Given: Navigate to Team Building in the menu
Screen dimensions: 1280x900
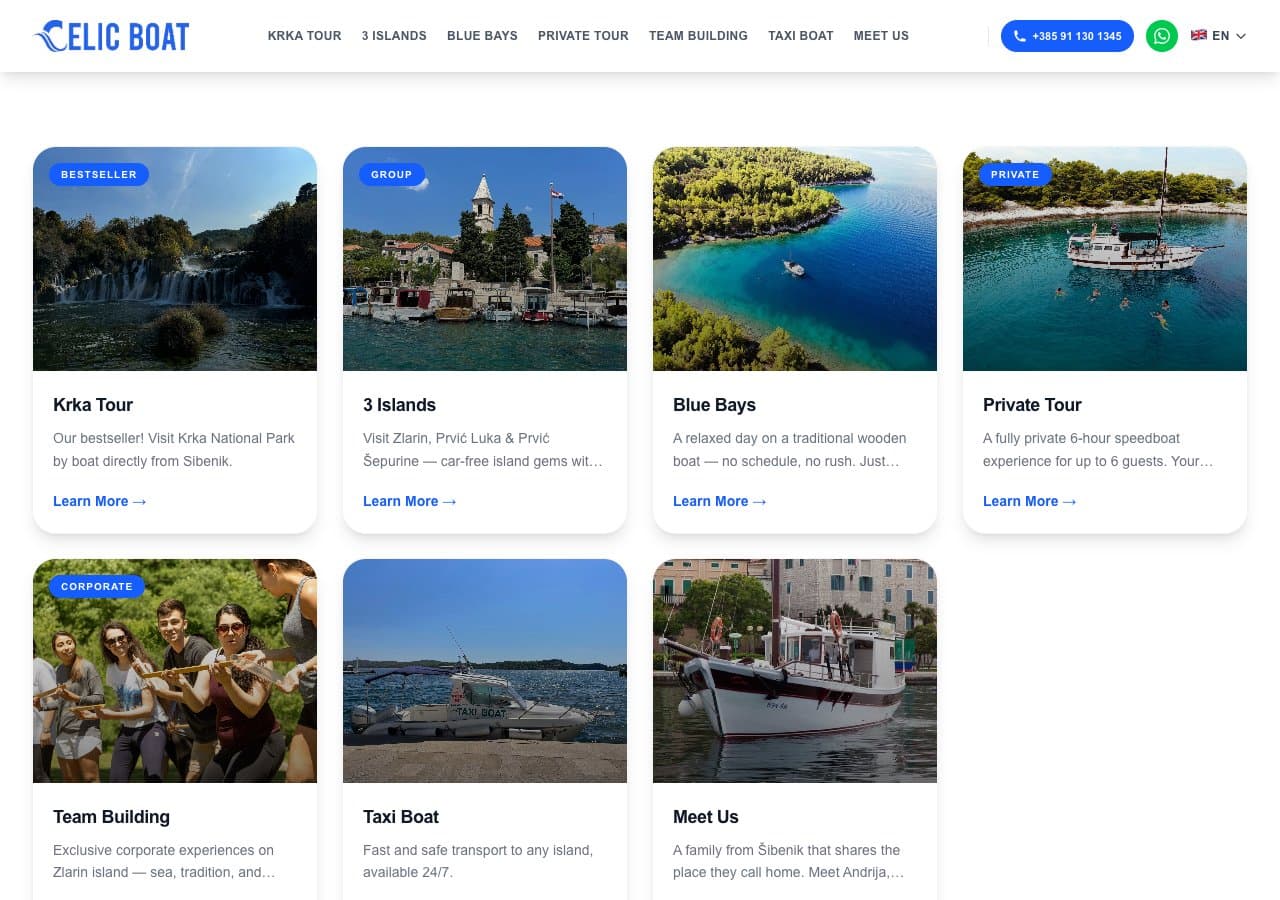Looking at the screenshot, I should point(698,36).
